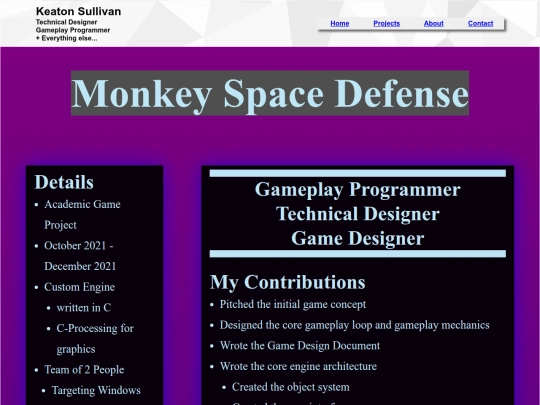Select the 'October 2021 - December 2021' item
Image resolution: width=540 pixels, height=405 pixels.
80,256
